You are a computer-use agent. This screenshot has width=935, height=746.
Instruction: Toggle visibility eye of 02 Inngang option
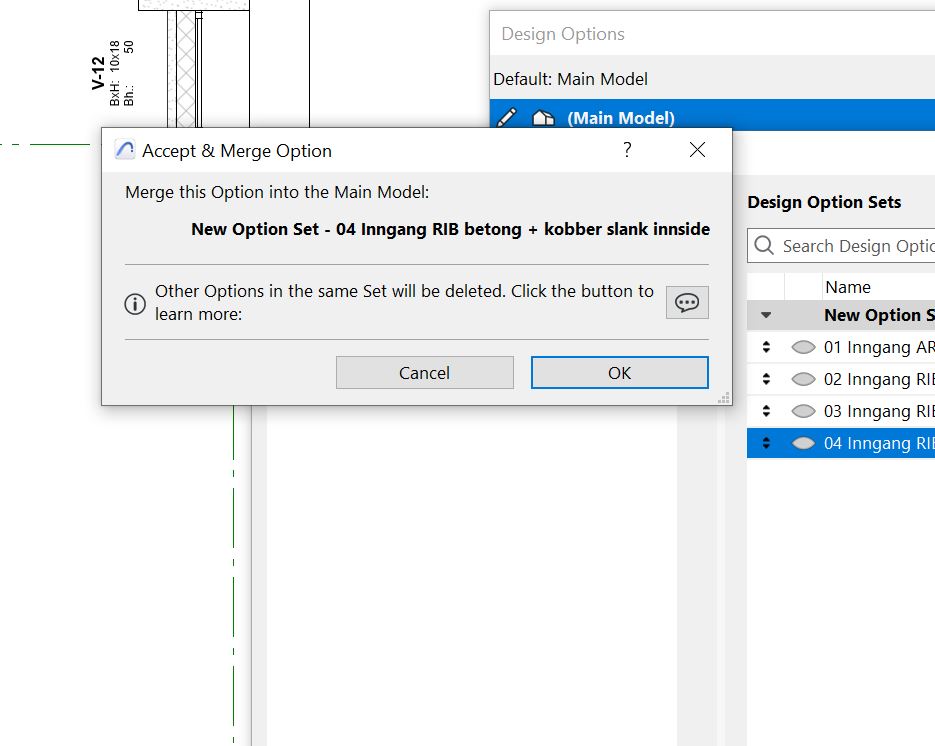pyautogui.click(x=802, y=379)
